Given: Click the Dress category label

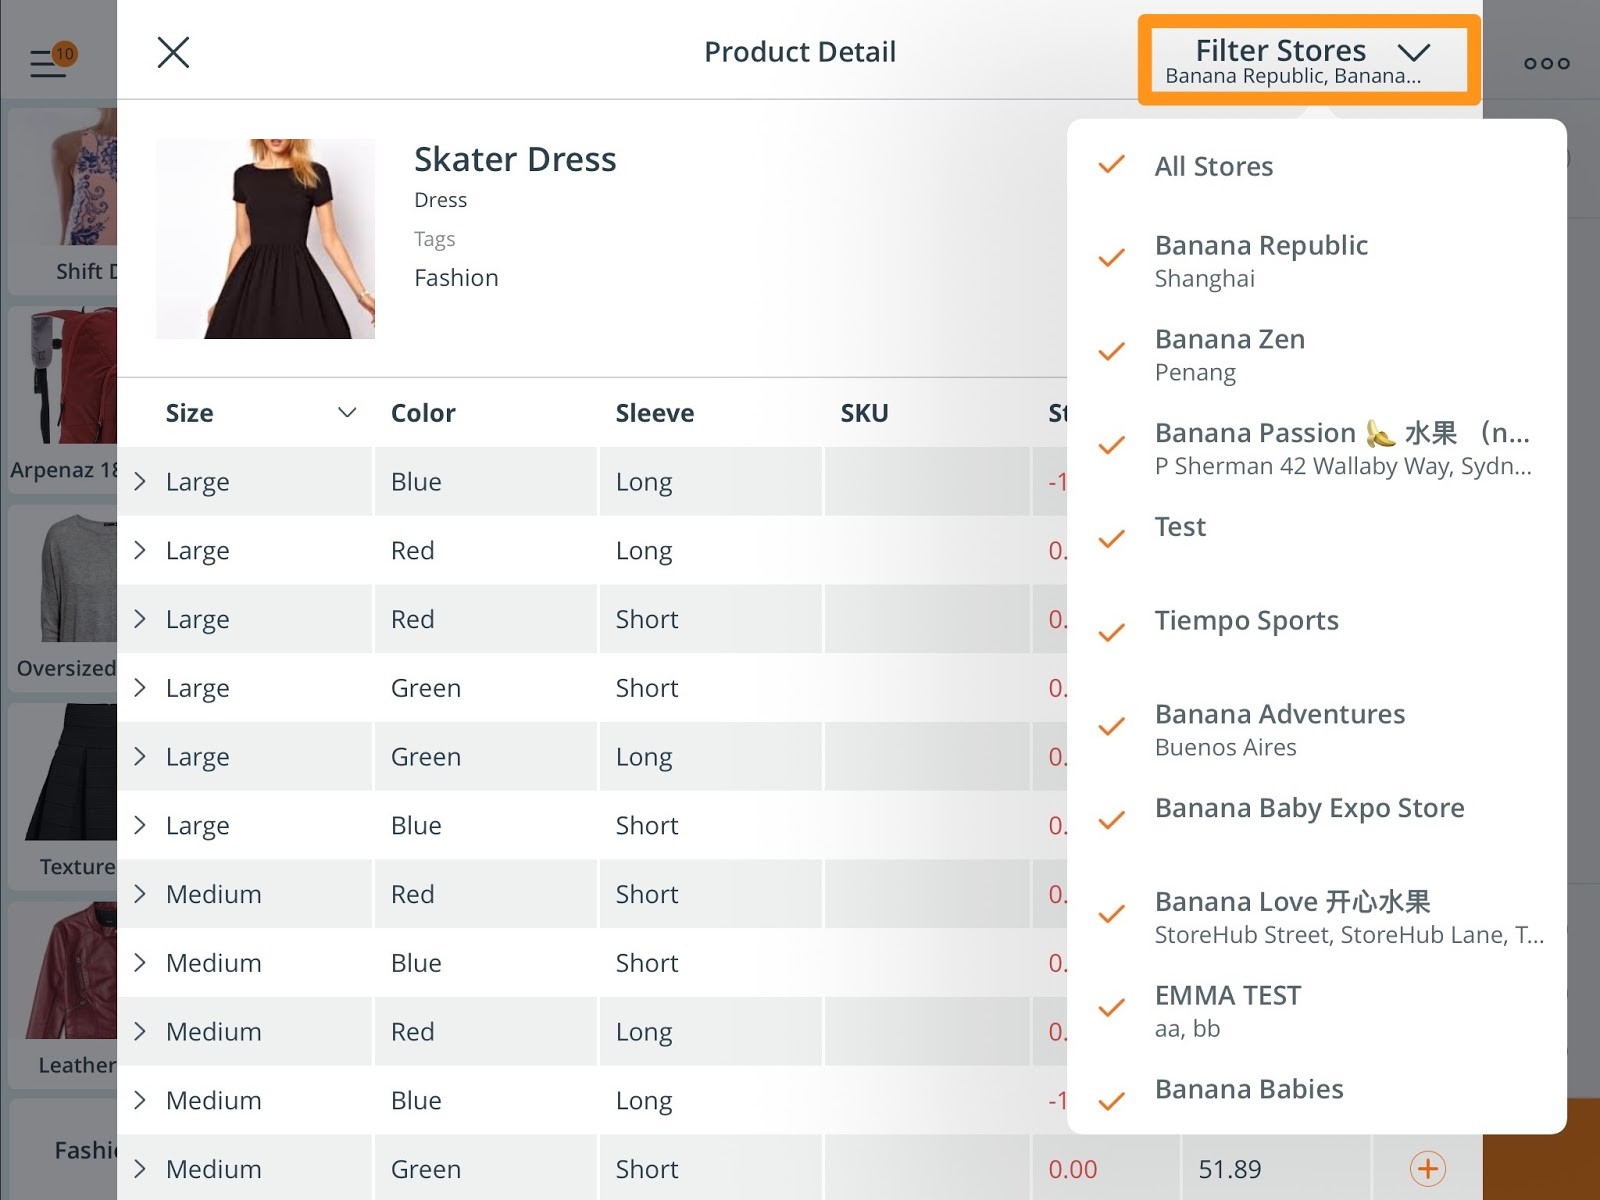Looking at the screenshot, I should coord(440,200).
